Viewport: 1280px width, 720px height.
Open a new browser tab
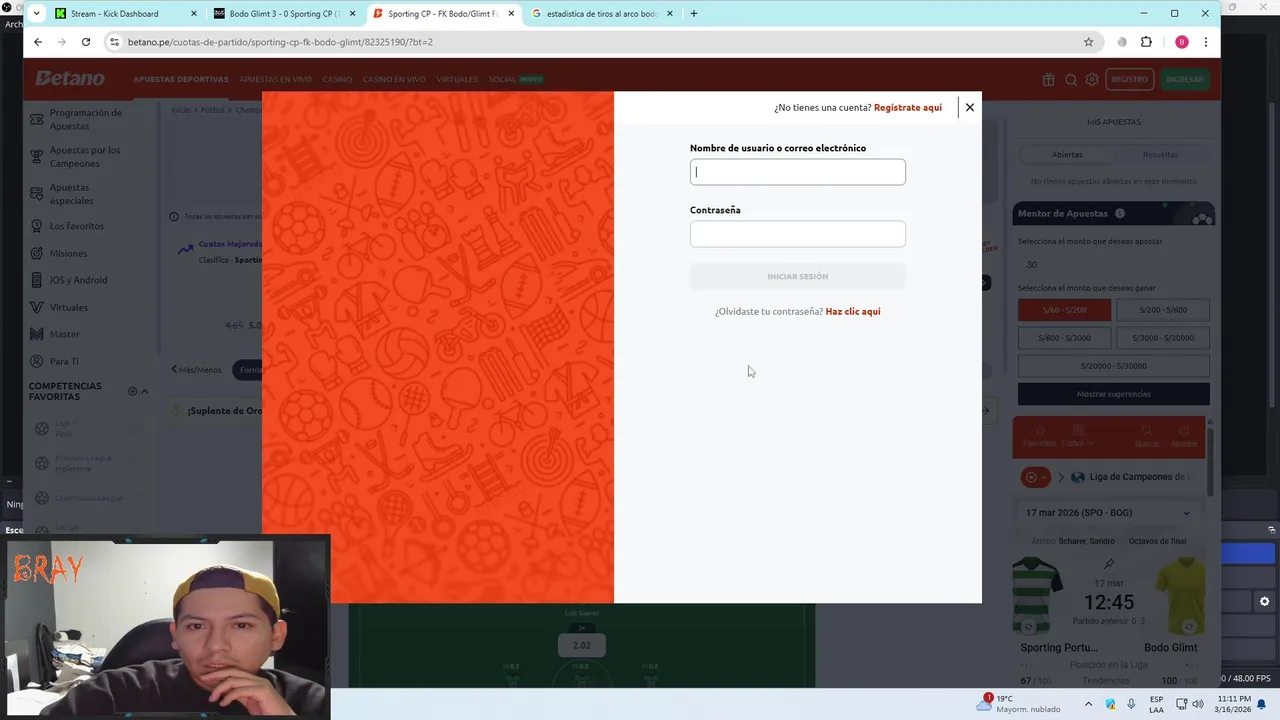tap(694, 14)
